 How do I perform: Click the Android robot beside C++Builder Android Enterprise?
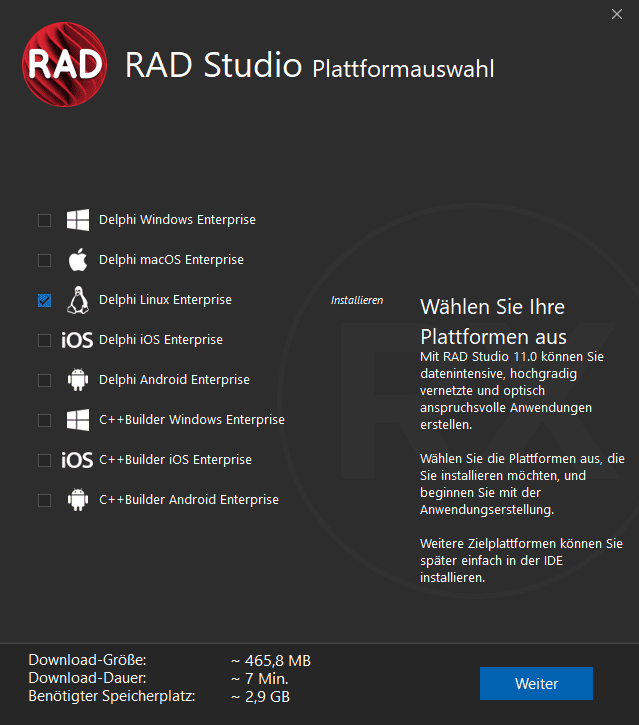[x=78, y=500]
